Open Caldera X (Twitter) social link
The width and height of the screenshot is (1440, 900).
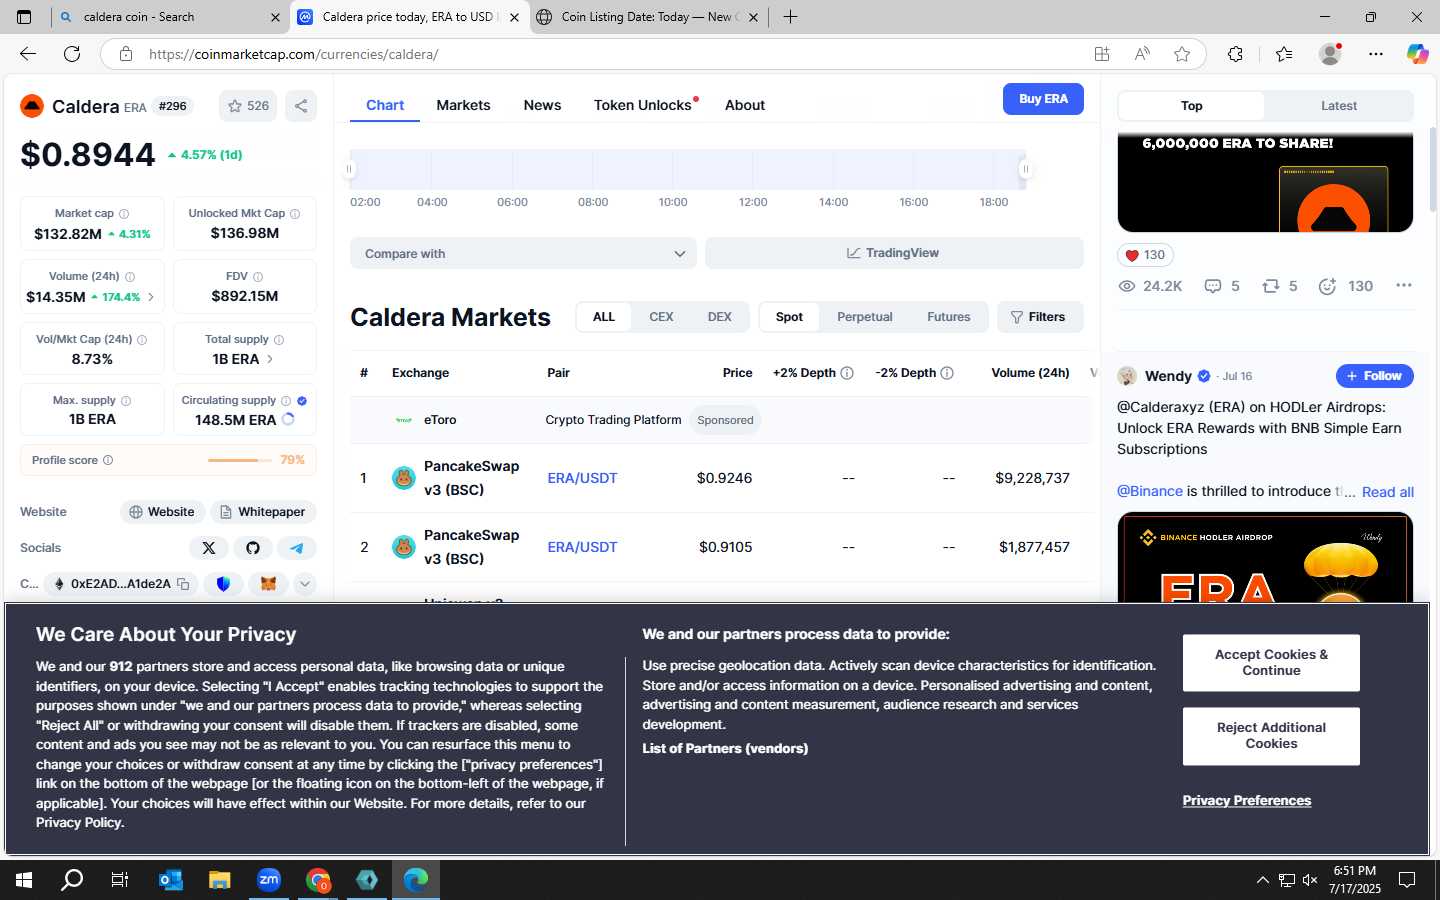208,548
